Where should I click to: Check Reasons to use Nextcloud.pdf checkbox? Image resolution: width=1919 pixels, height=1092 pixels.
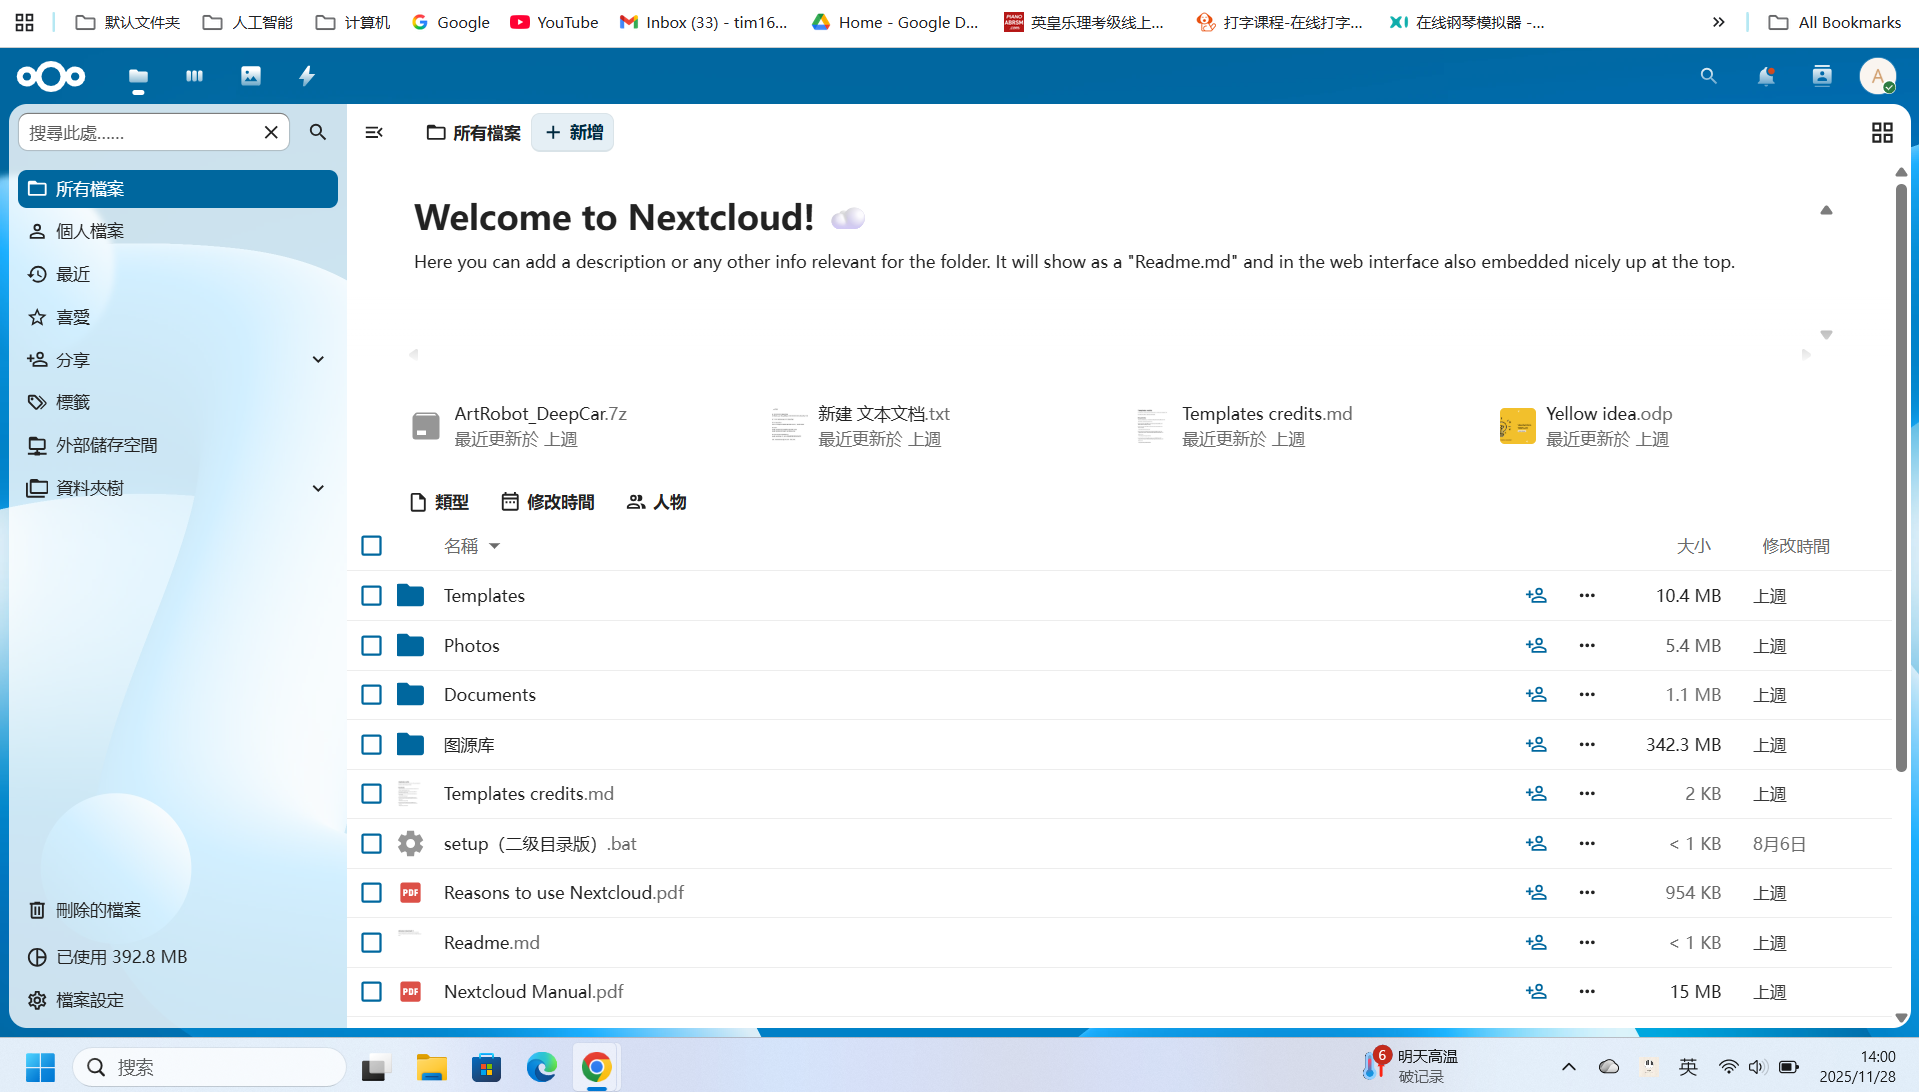[371, 893]
